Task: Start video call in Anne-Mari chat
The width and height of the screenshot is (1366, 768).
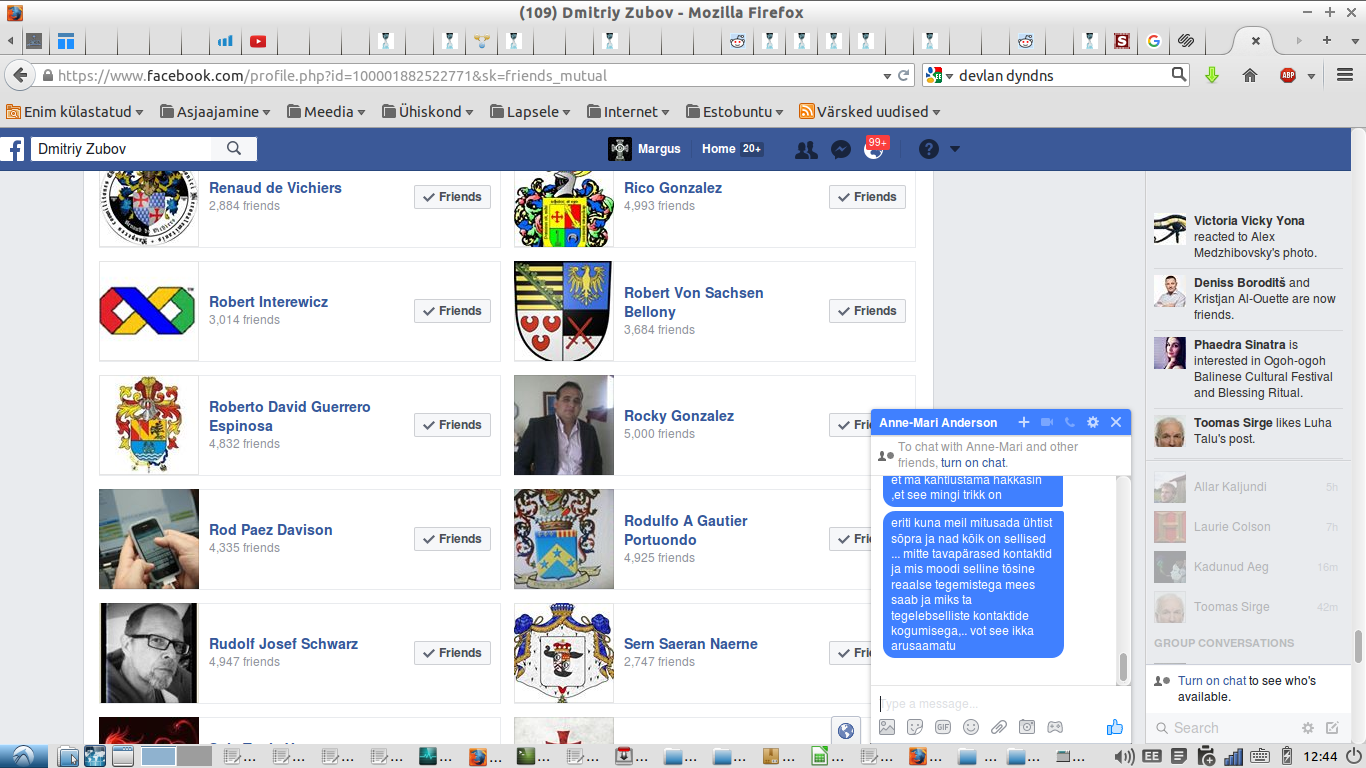Action: (x=1047, y=422)
